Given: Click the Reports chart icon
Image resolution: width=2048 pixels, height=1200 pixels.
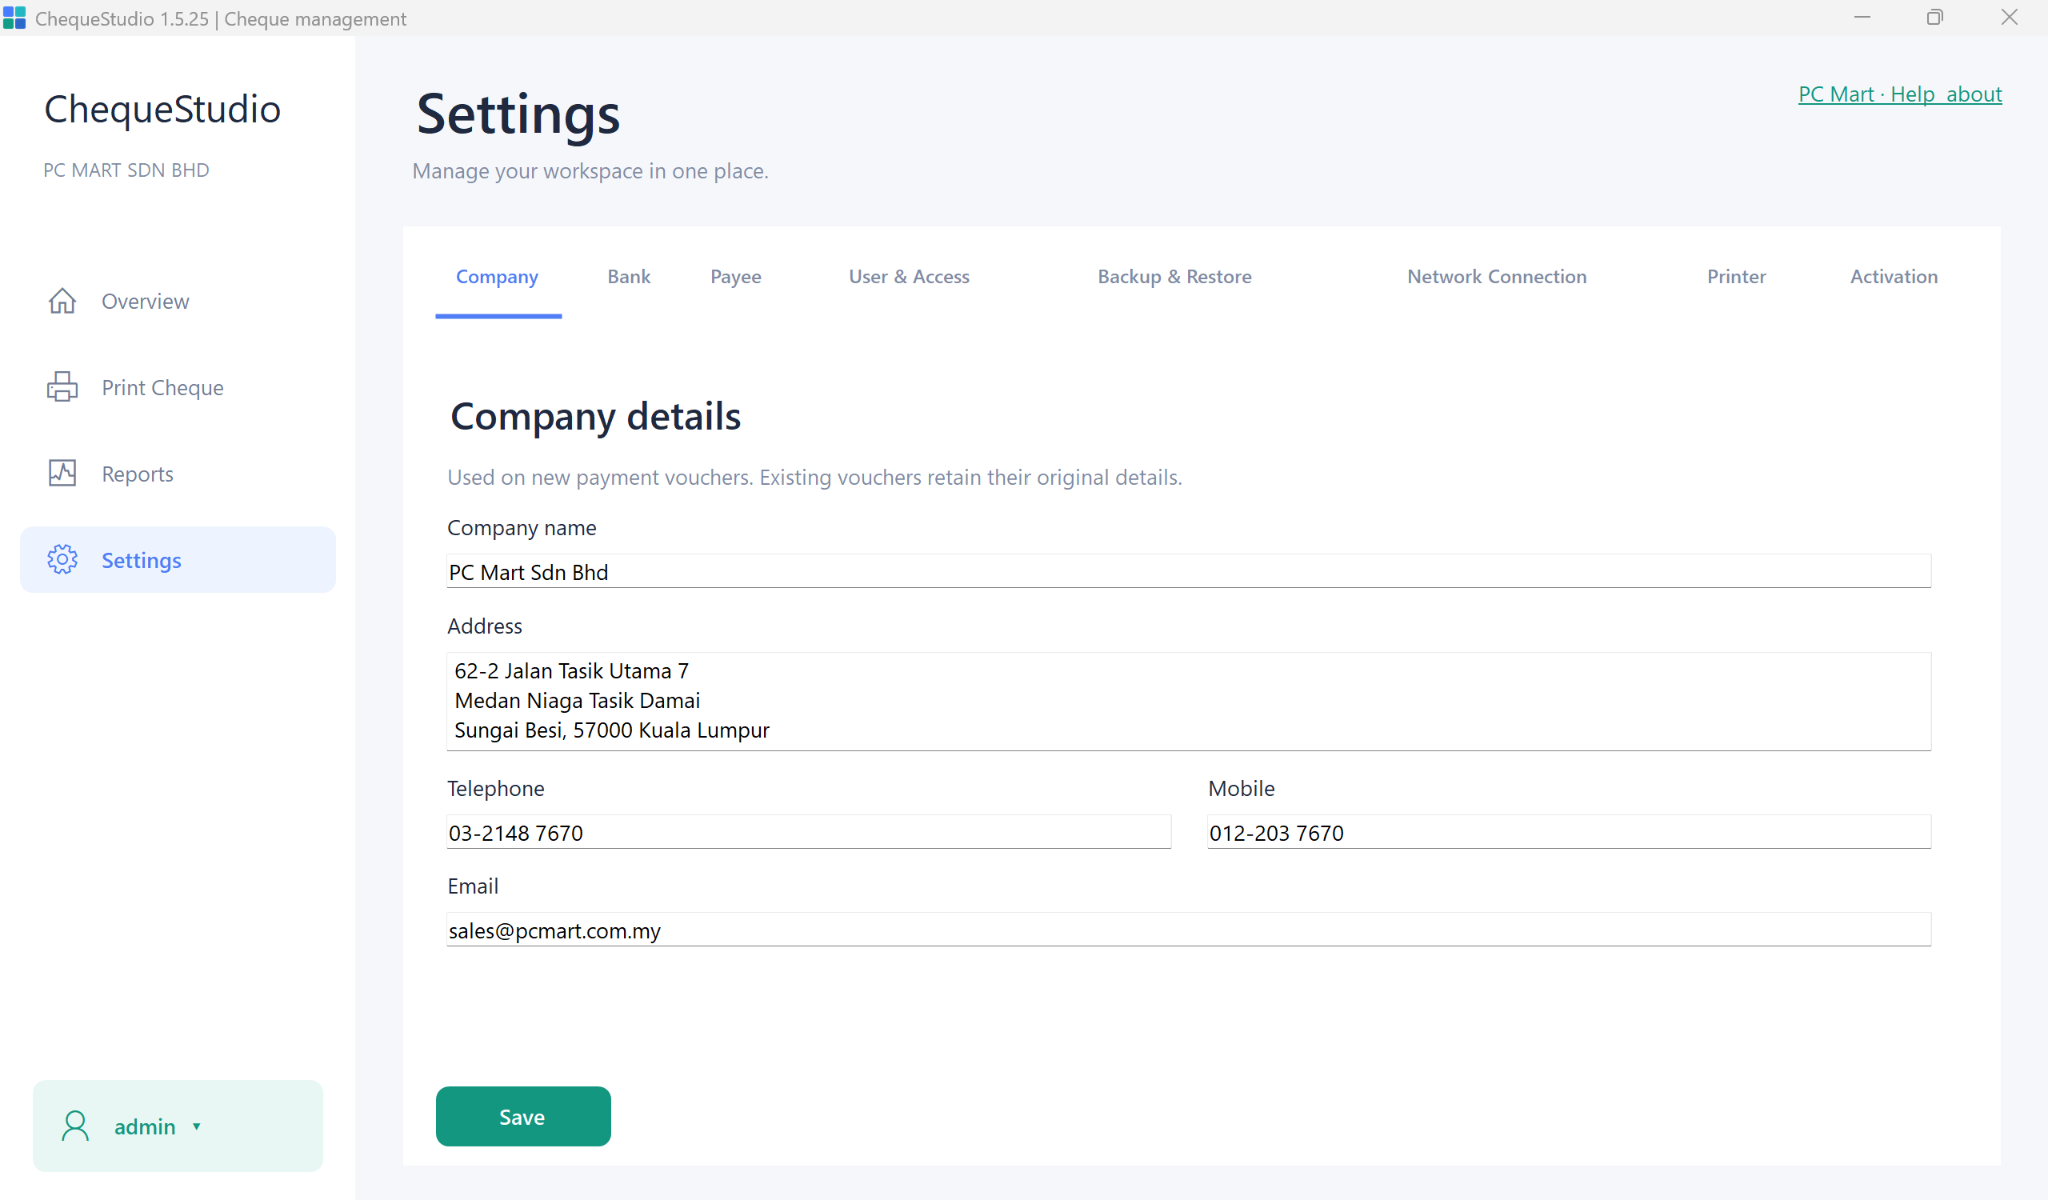Looking at the screenshot, I should point(62,473).
